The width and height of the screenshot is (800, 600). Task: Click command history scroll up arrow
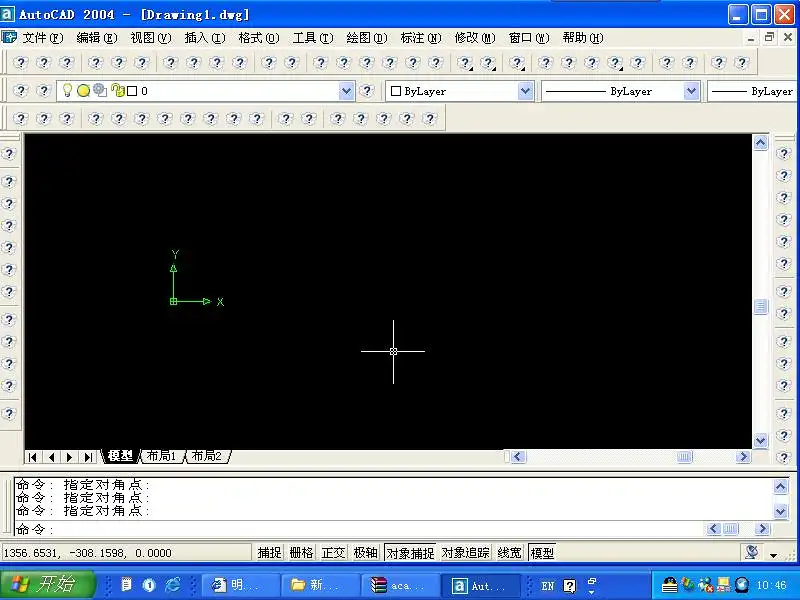point(781,486)
